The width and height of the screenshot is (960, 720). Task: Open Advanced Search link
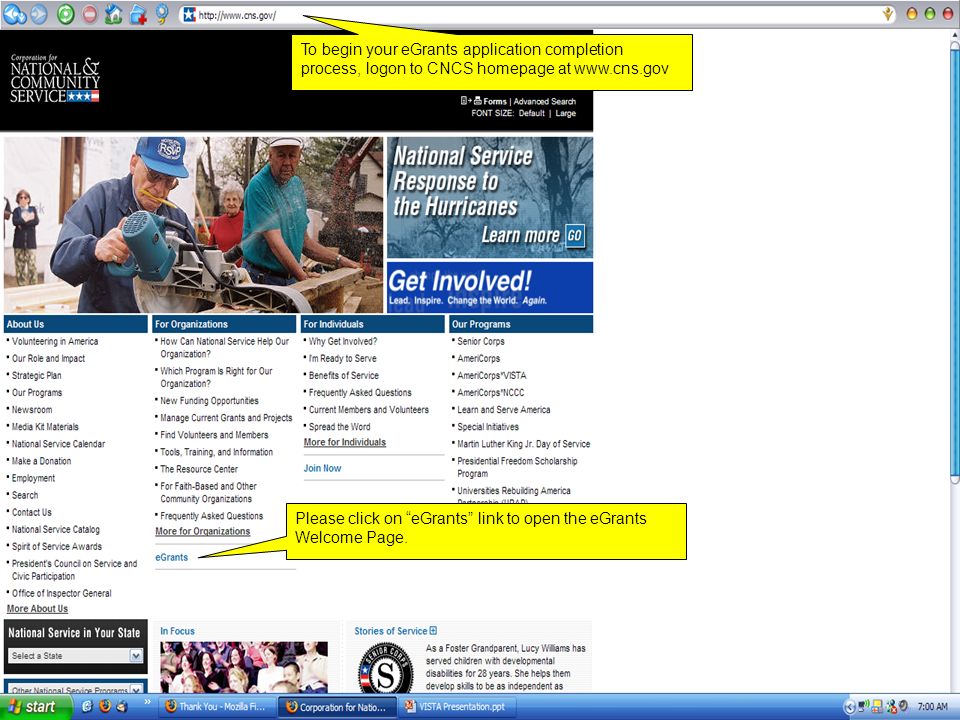click(x=544, y=102)
